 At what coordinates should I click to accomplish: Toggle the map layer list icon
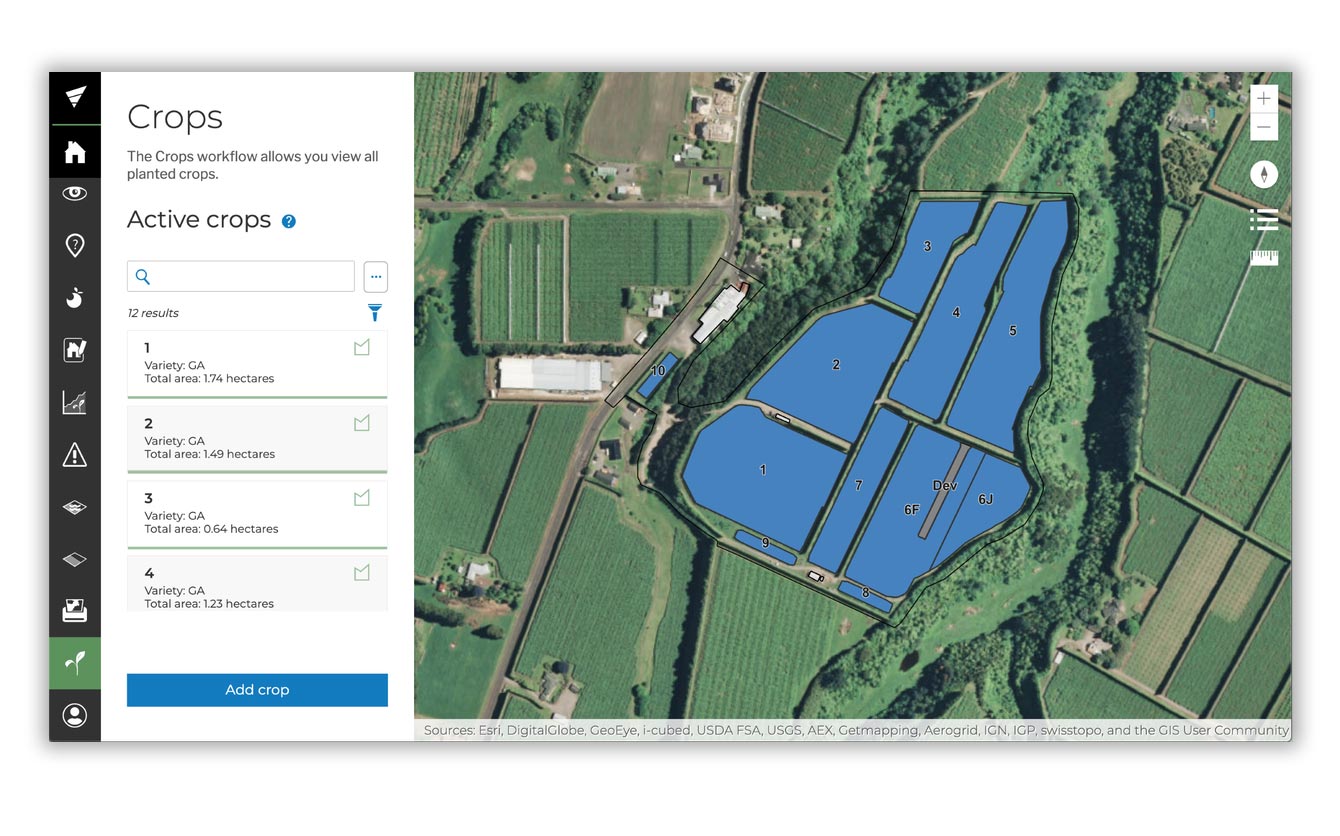click(1264, 219)
